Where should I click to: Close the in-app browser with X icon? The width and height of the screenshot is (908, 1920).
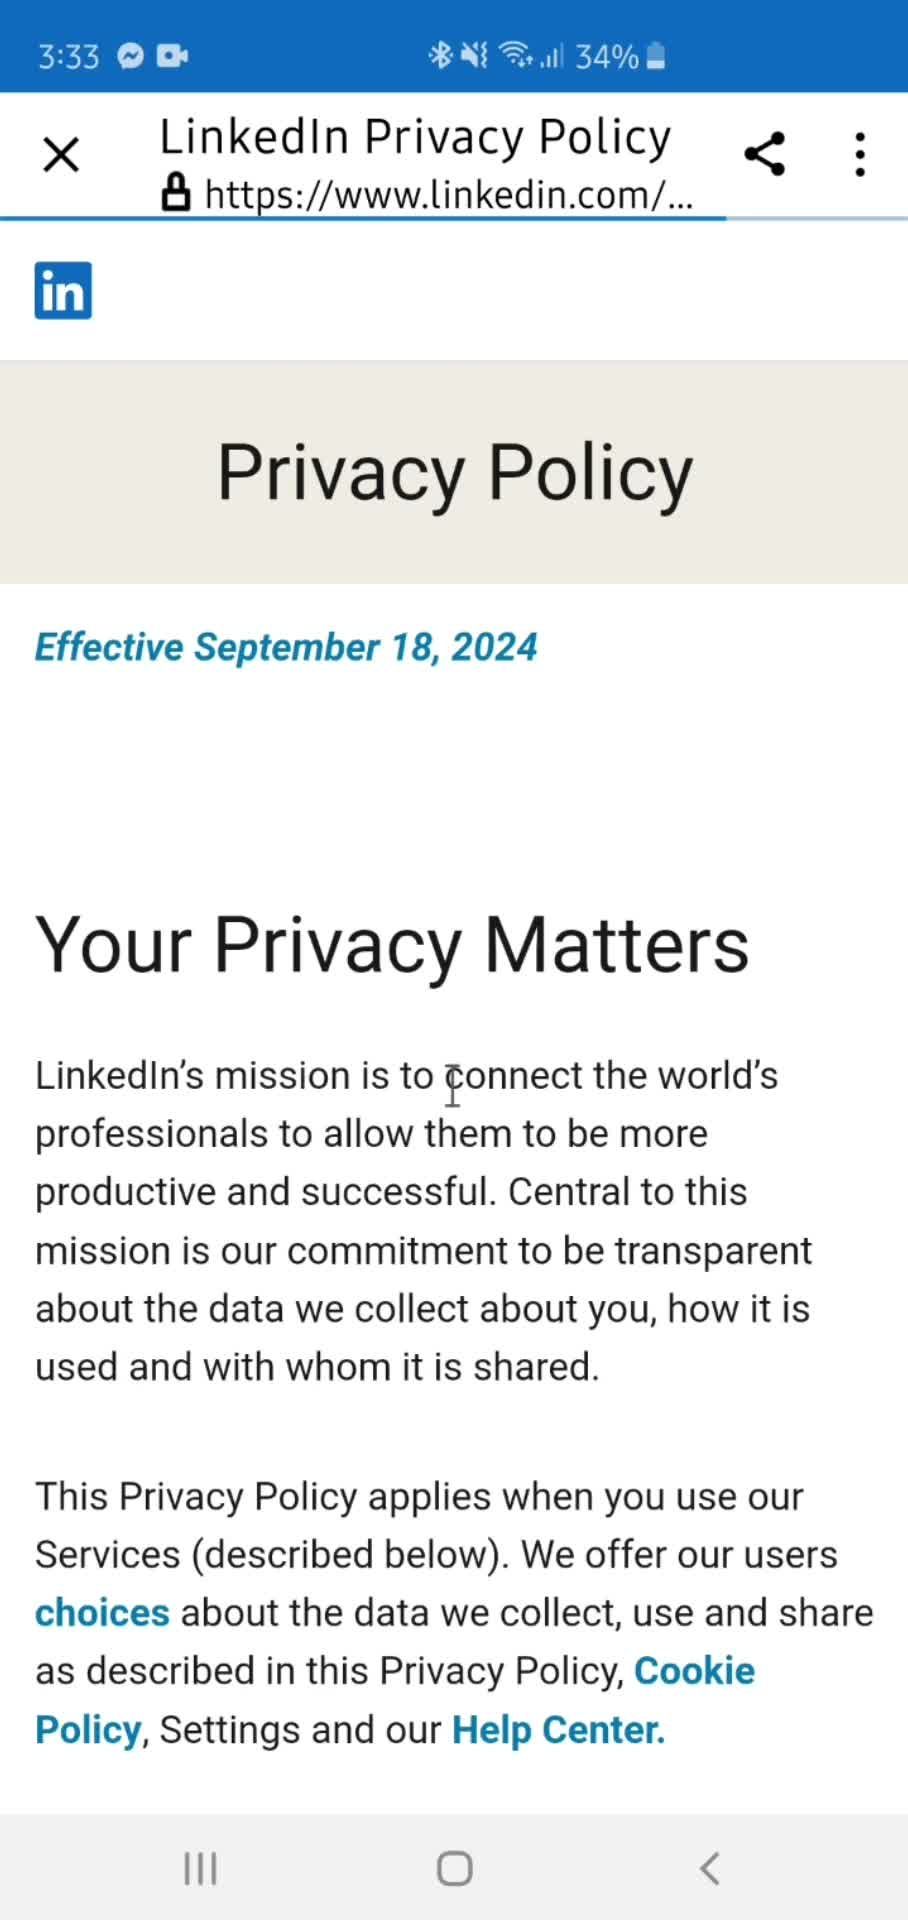[61, 155]
